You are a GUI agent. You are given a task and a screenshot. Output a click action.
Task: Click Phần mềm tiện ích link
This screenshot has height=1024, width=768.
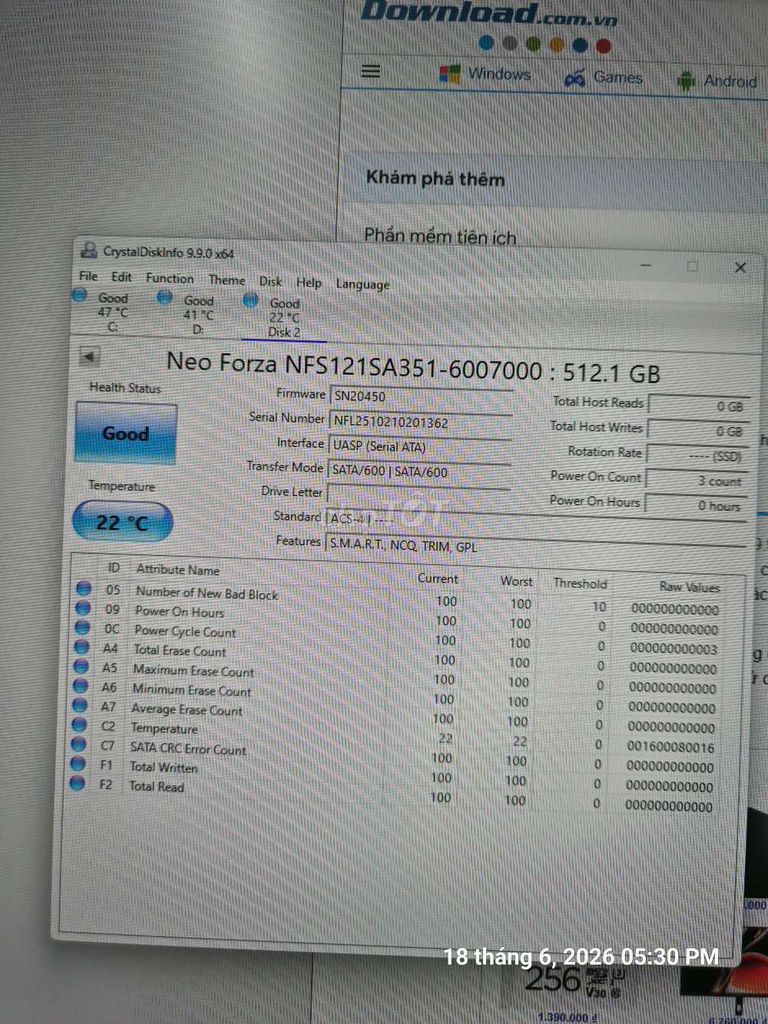(x=440, y=236)
